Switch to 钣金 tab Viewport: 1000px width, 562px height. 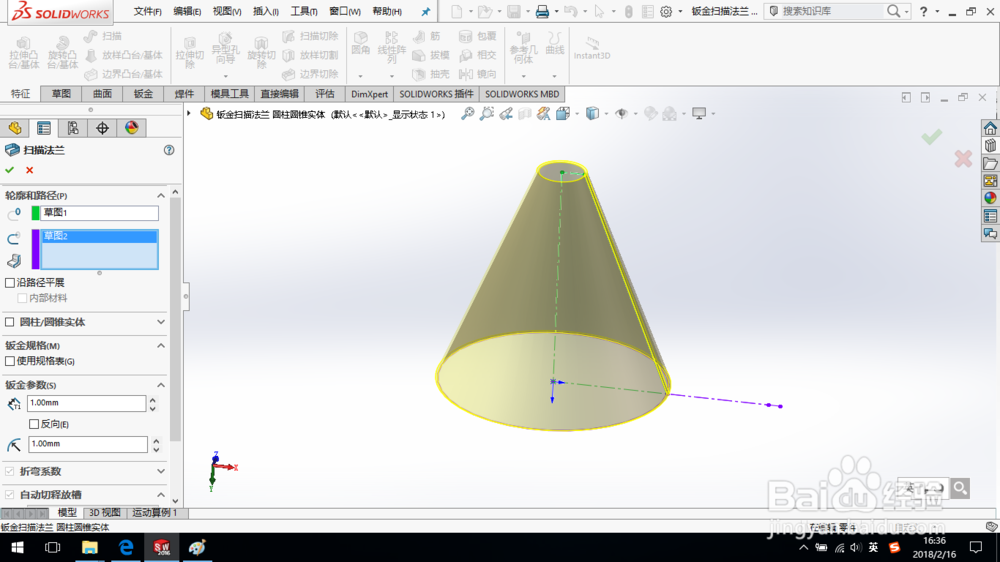click(143, 94)
